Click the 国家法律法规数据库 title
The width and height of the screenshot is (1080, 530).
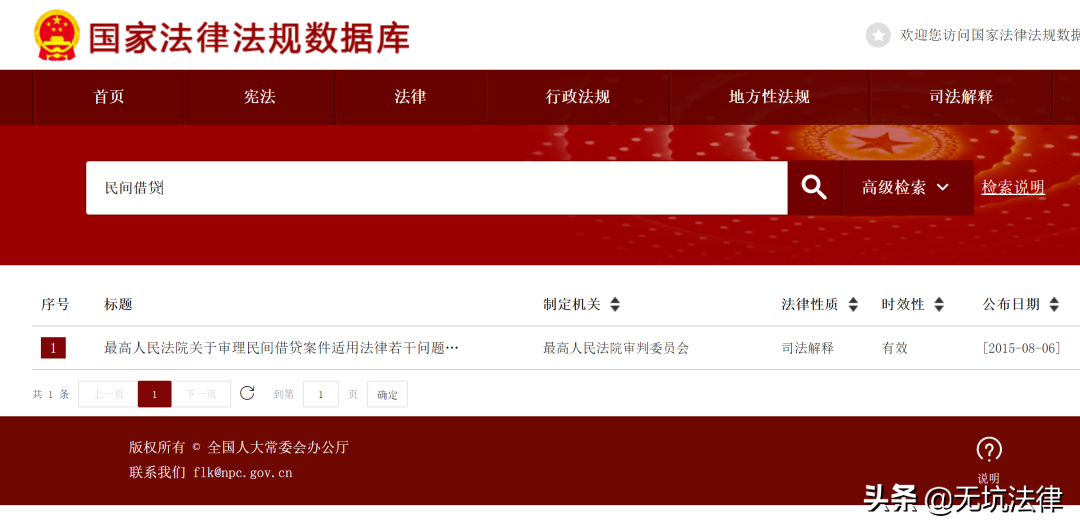pos(249,38)
